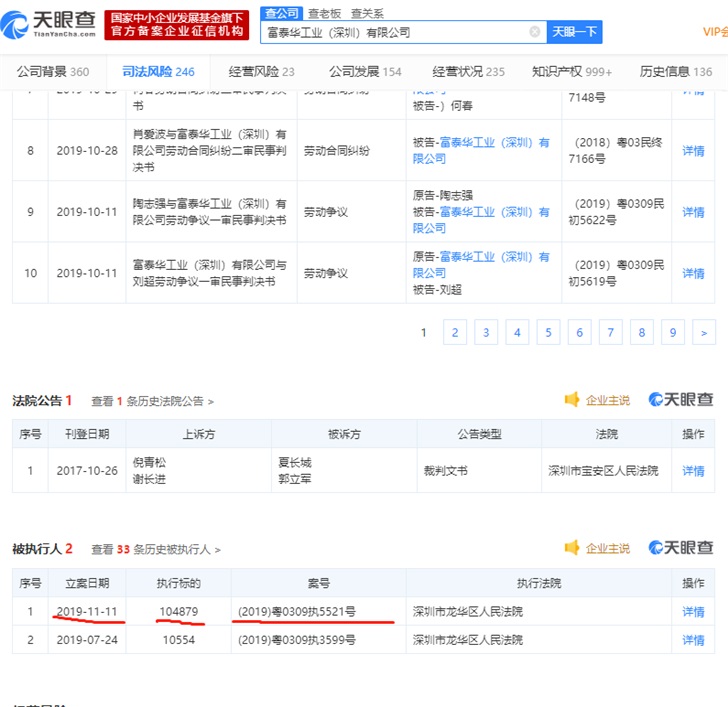The height and width of the screenshot is (707, 728).
Task: Open 详情 for case (2019)粤0309执5521号
Action: click(x=693, y=611)
